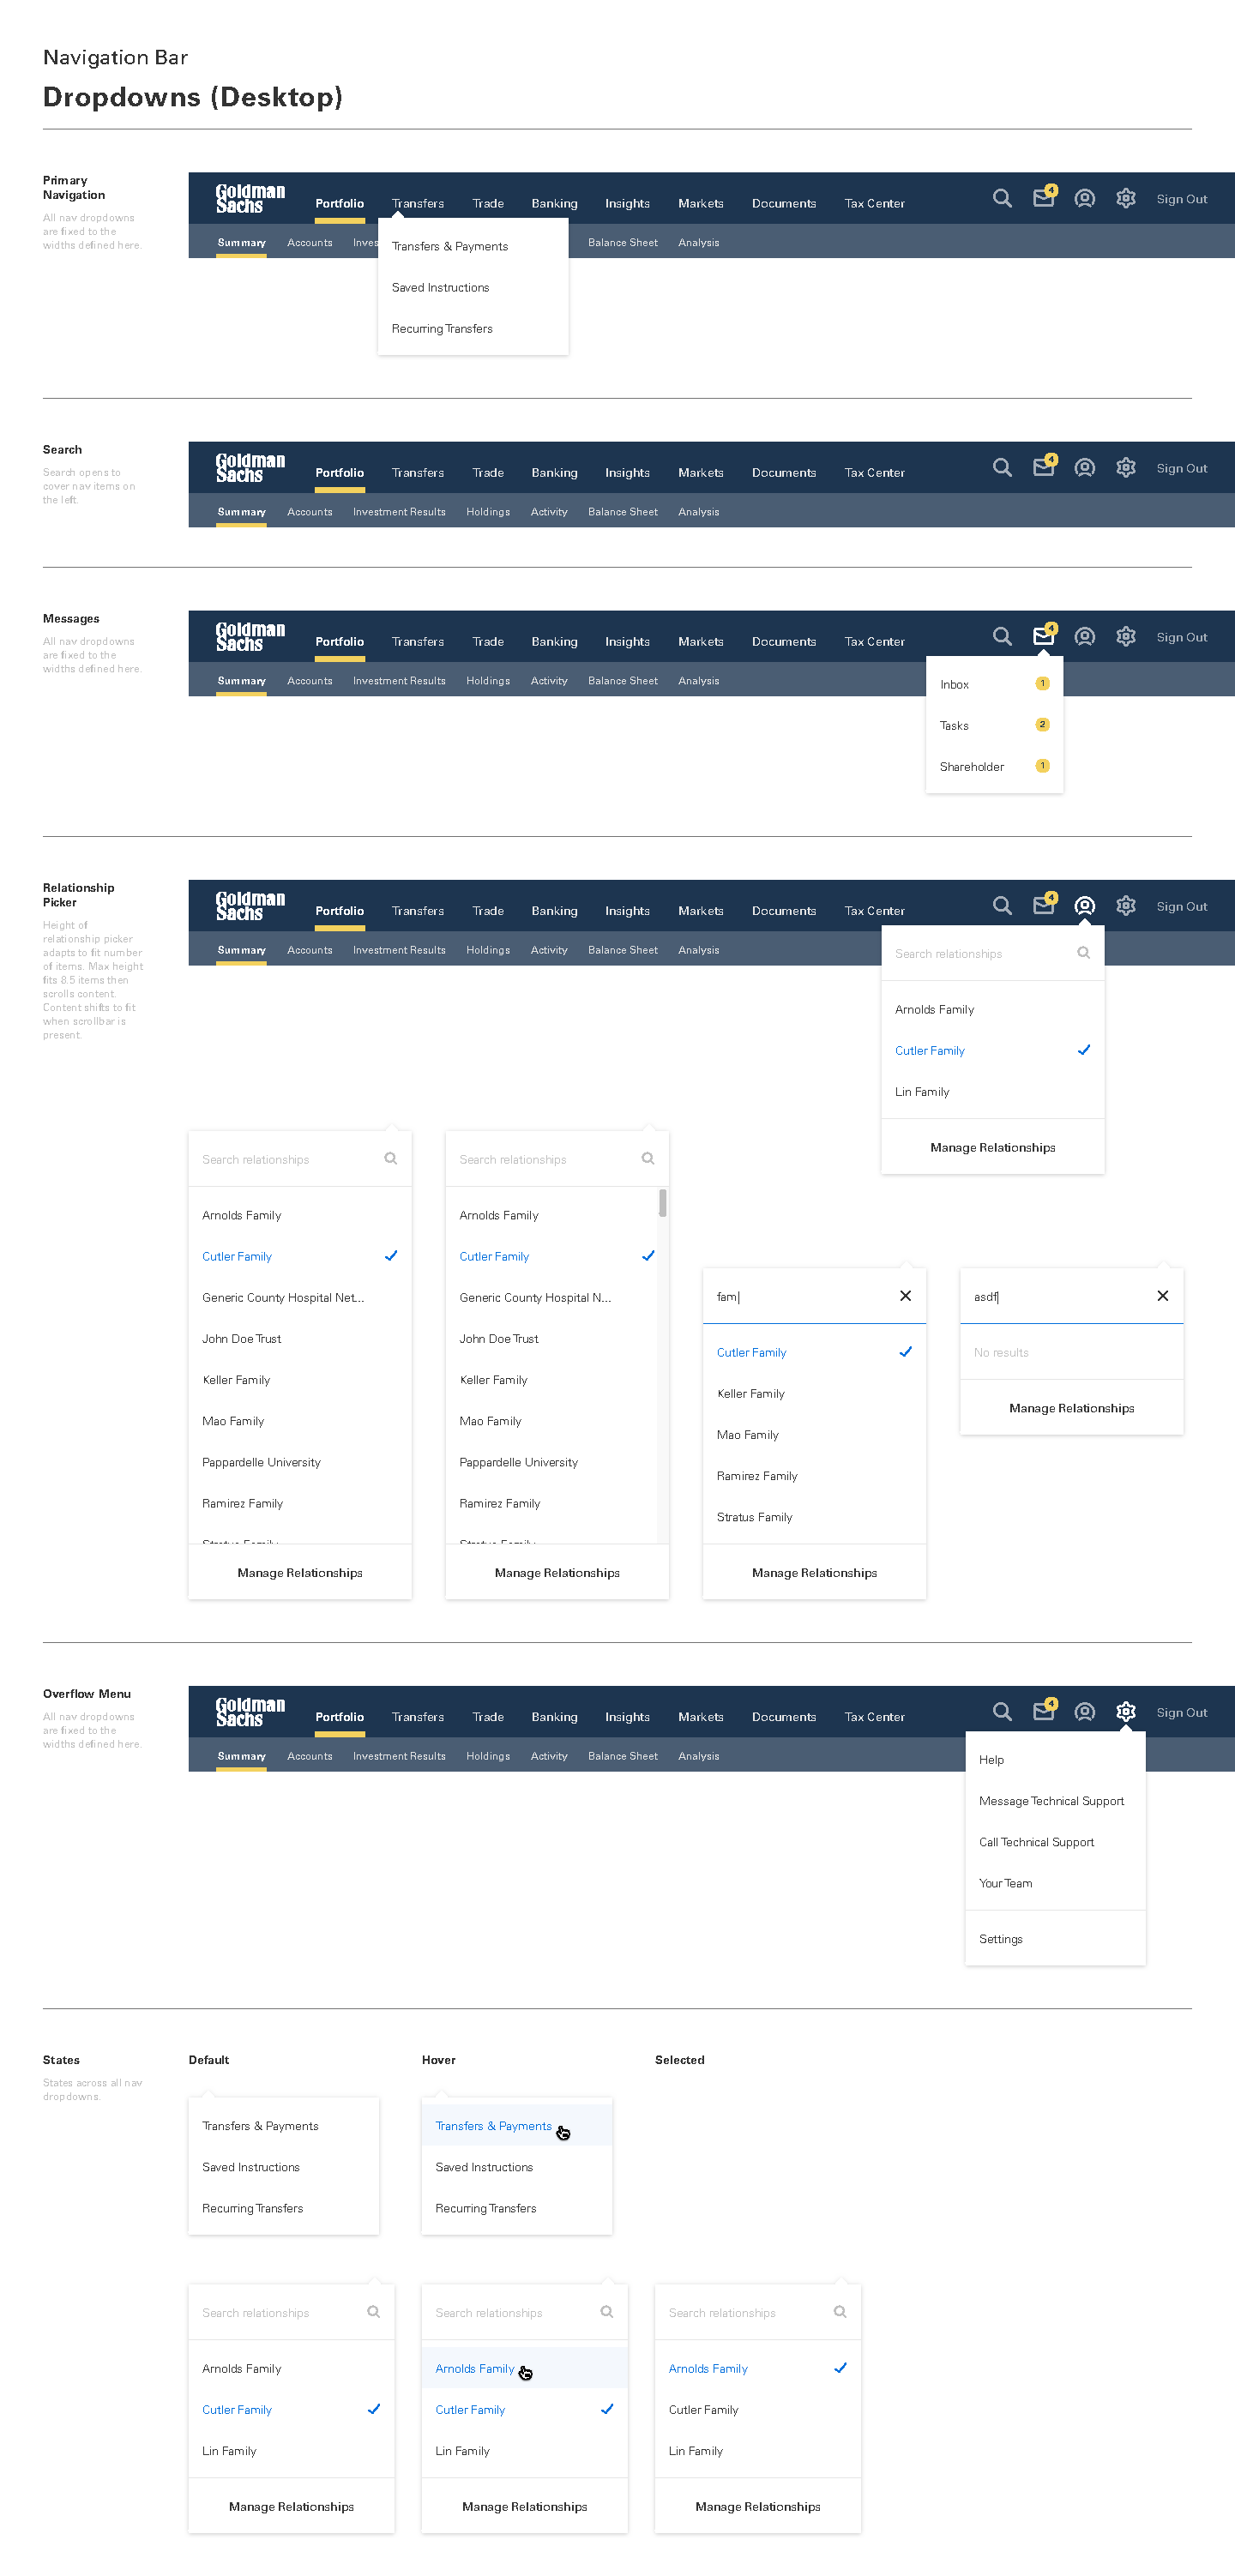Open settings gear in Primary Navigation bar
Image resolution: width=1235 pixels, height=2576 pixels.
(1125, 198)
